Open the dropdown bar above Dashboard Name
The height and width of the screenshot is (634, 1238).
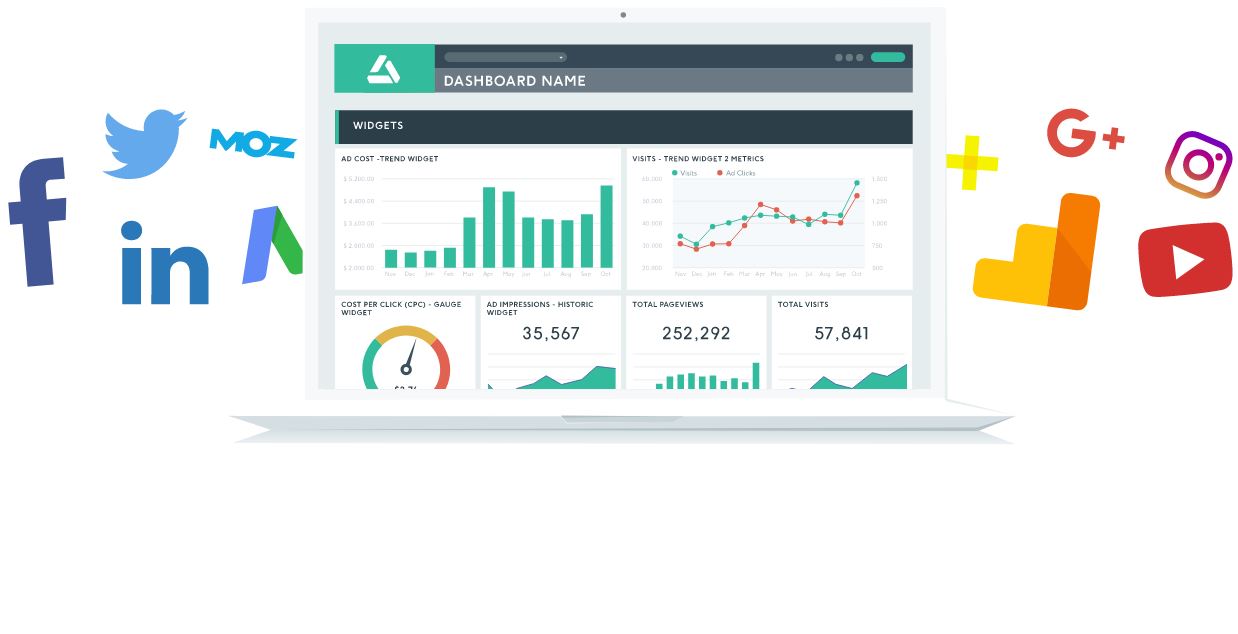coord(505,57)
